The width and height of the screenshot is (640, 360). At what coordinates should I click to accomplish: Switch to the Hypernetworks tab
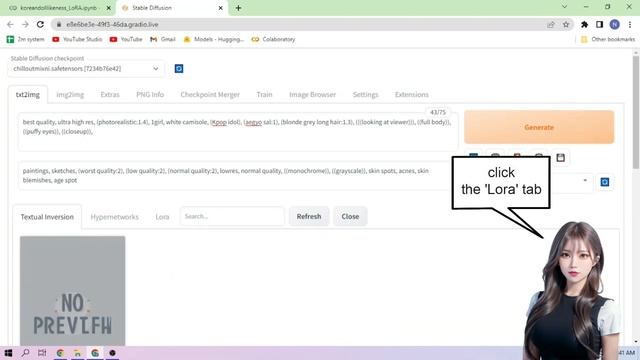tap(115, 217)
